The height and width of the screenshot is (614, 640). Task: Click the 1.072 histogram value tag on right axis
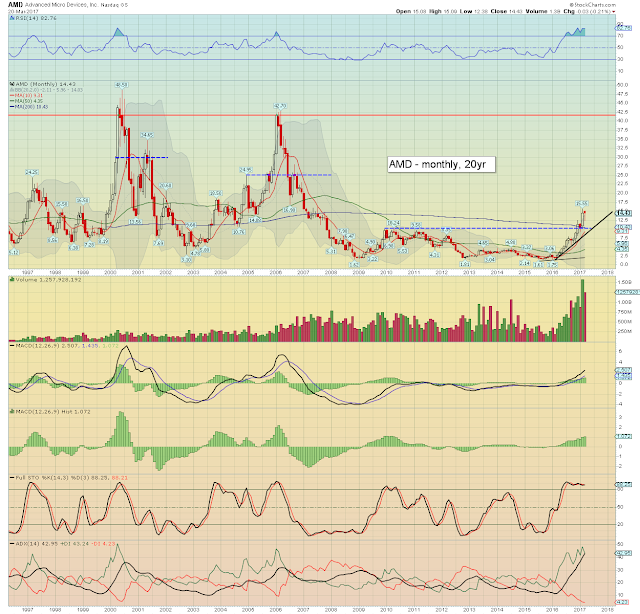coord(624,436)
